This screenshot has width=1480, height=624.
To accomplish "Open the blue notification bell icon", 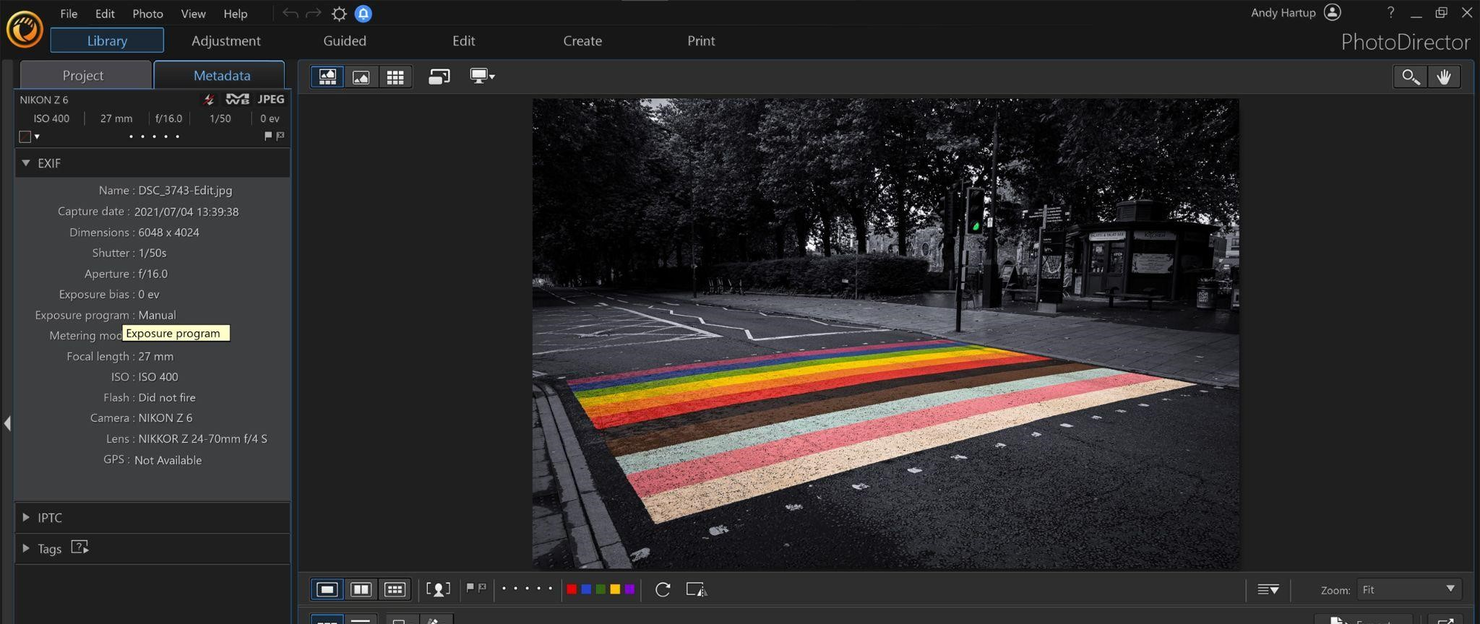I will coord(363,14).
